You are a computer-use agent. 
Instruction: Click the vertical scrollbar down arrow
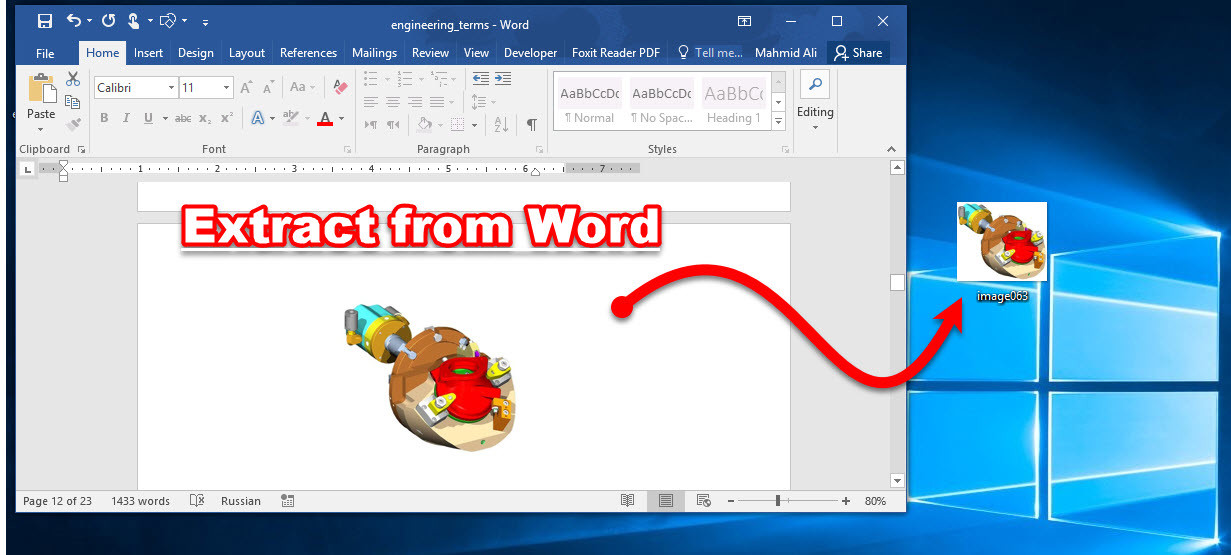(897, 480)
